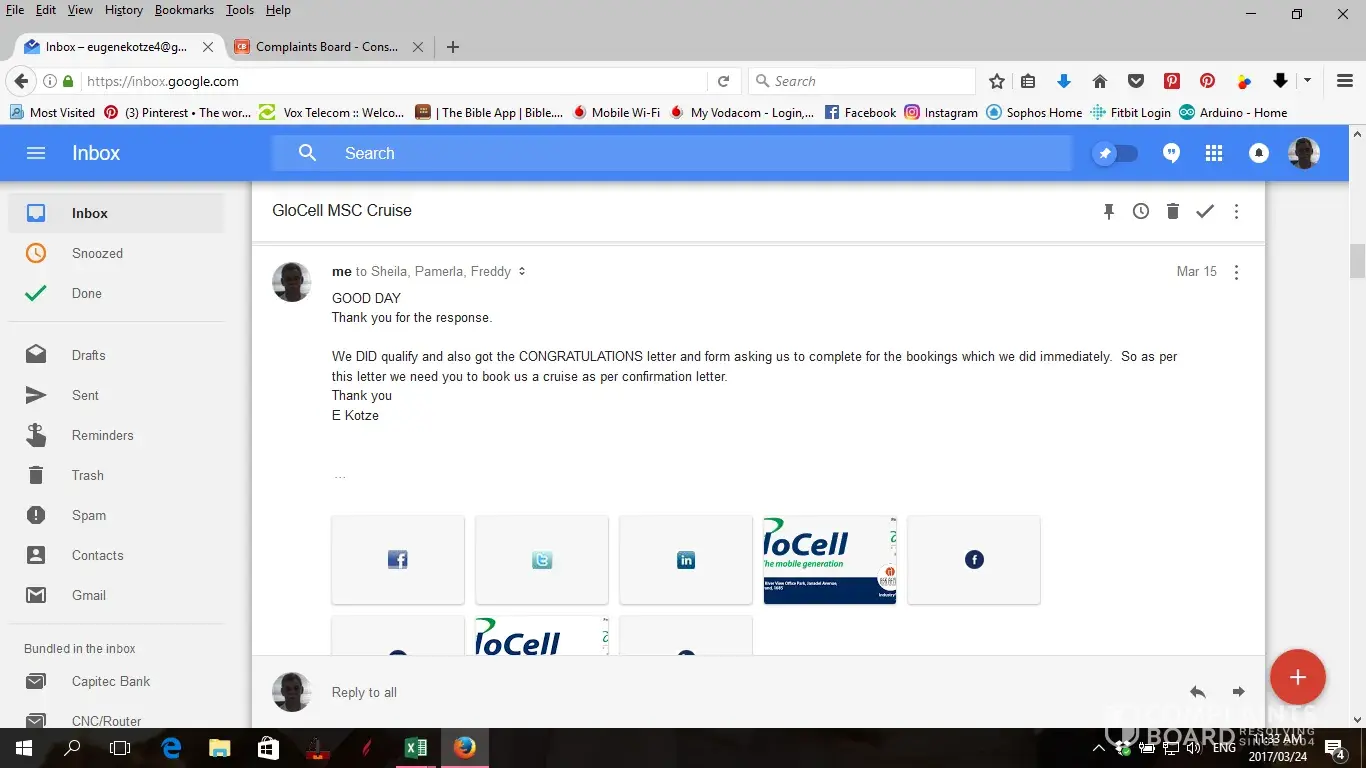Open the conversation's three-dot overflow menu
The height and width of the screenshot is (768, 1366).
(1236, 211)
